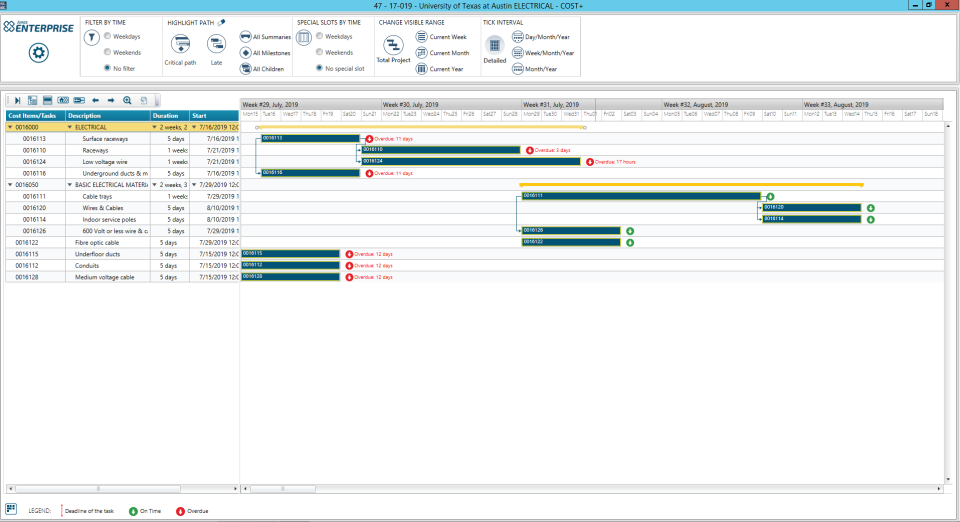Click the 0016111 Cable trays Gantt bar

pyautogui.click(x=641, y=196)
